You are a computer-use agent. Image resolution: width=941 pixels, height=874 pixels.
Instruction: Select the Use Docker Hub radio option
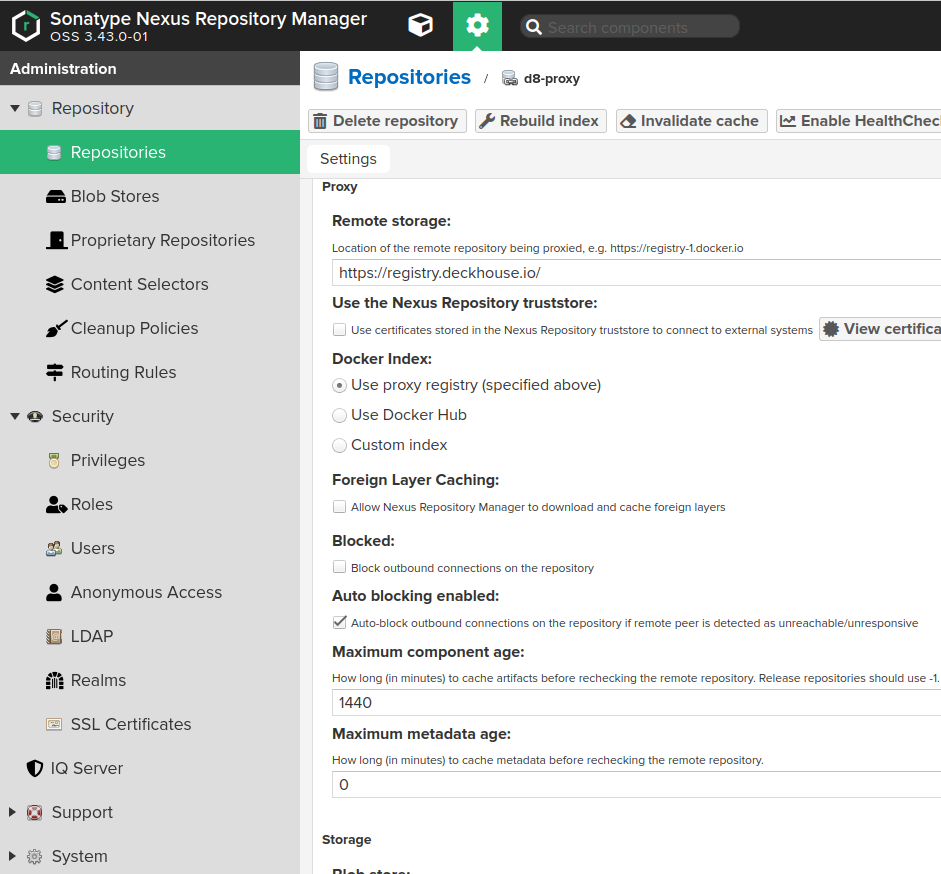point(339,415)
